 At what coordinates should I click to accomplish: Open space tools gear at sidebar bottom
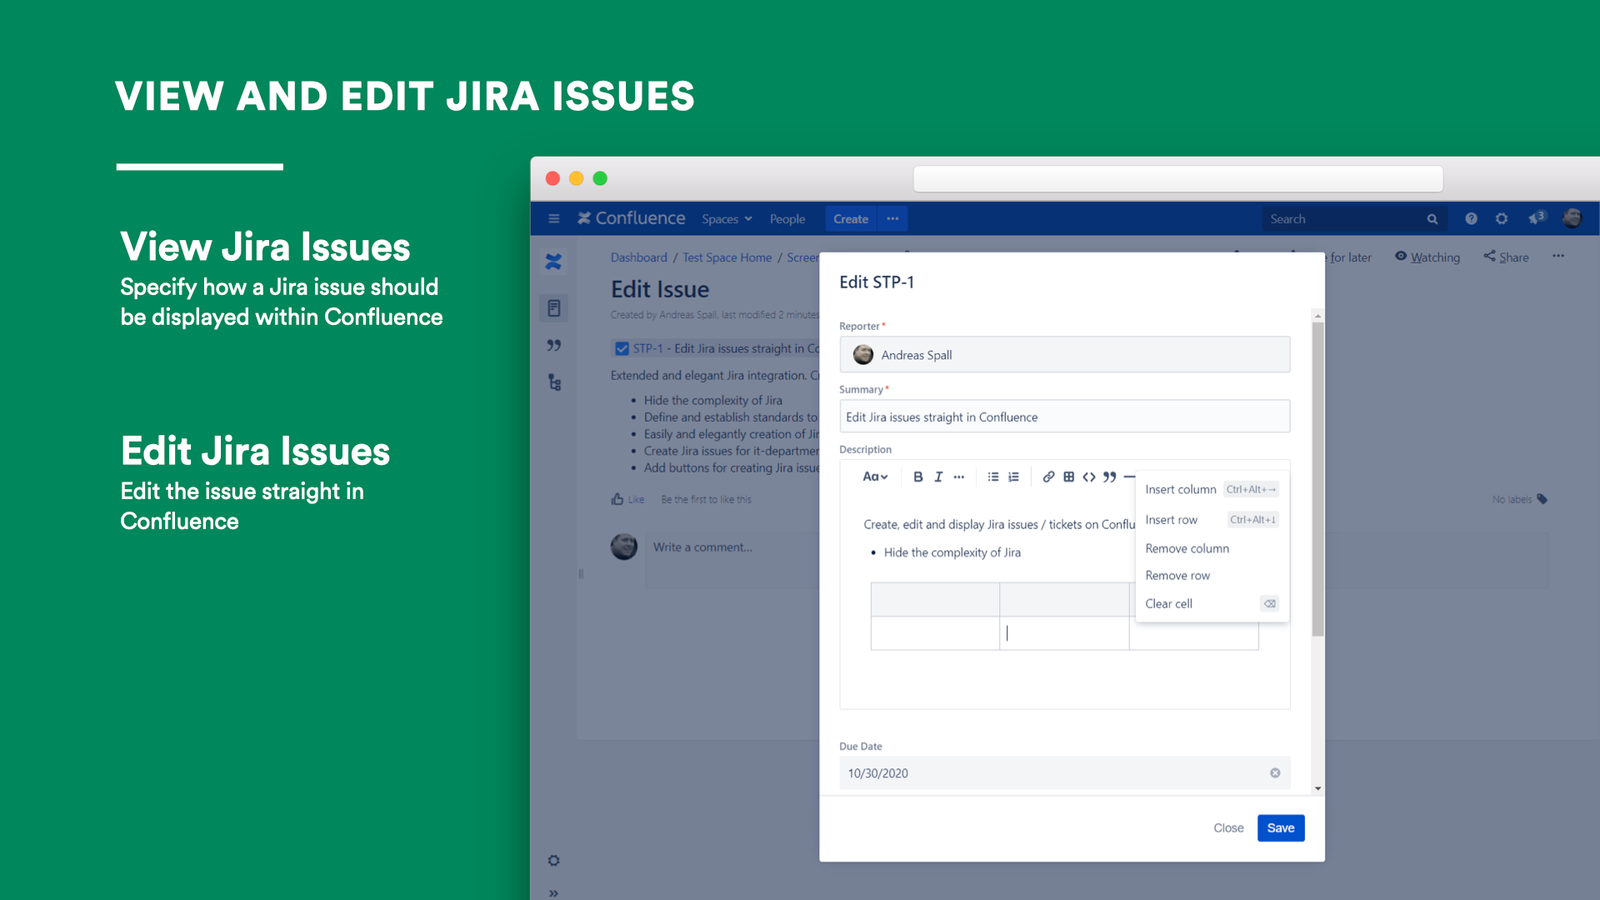554,861
